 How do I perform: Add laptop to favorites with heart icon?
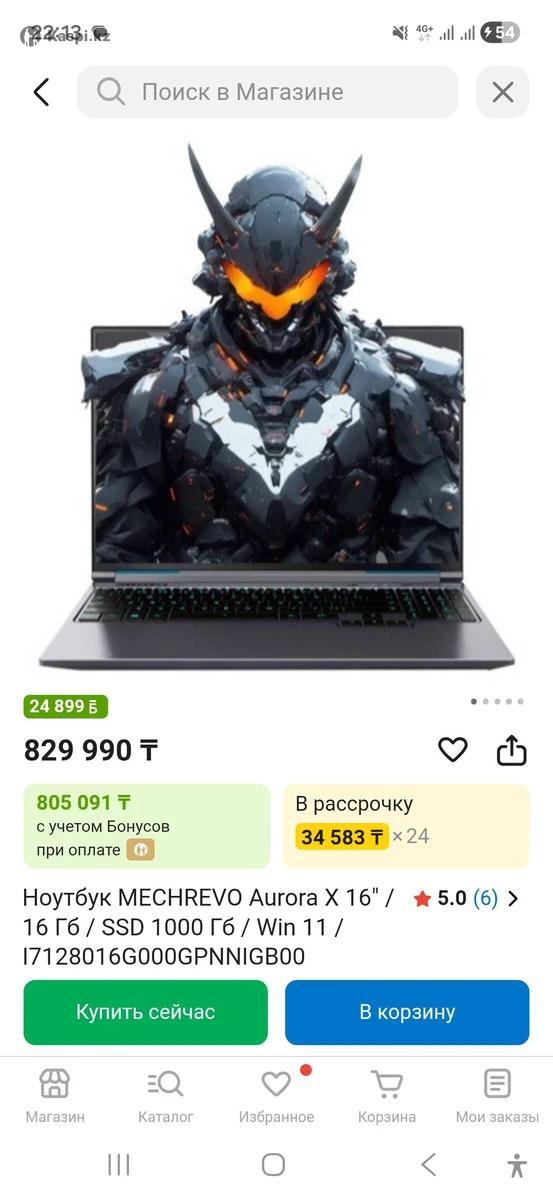click(x=453, y=749)
